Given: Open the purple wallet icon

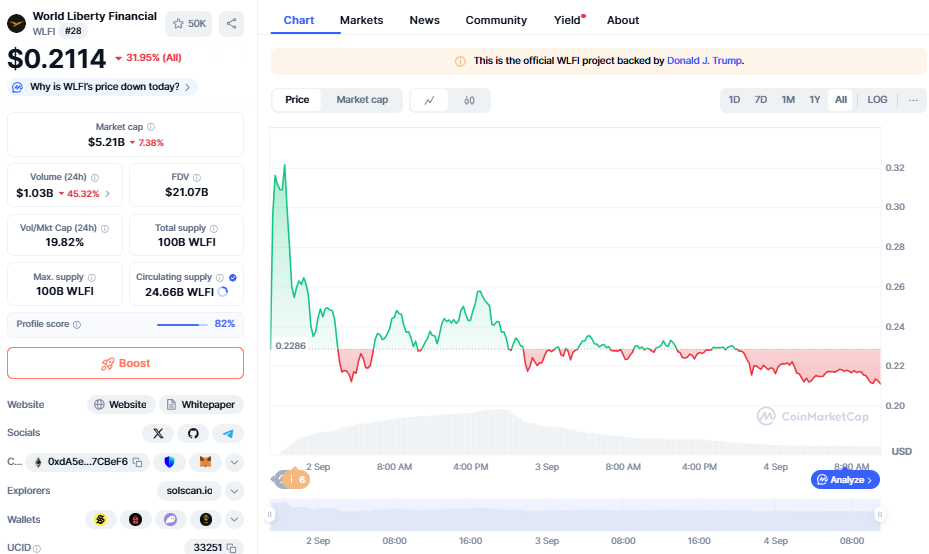Looking at the screenshot, I should (171, 520).
